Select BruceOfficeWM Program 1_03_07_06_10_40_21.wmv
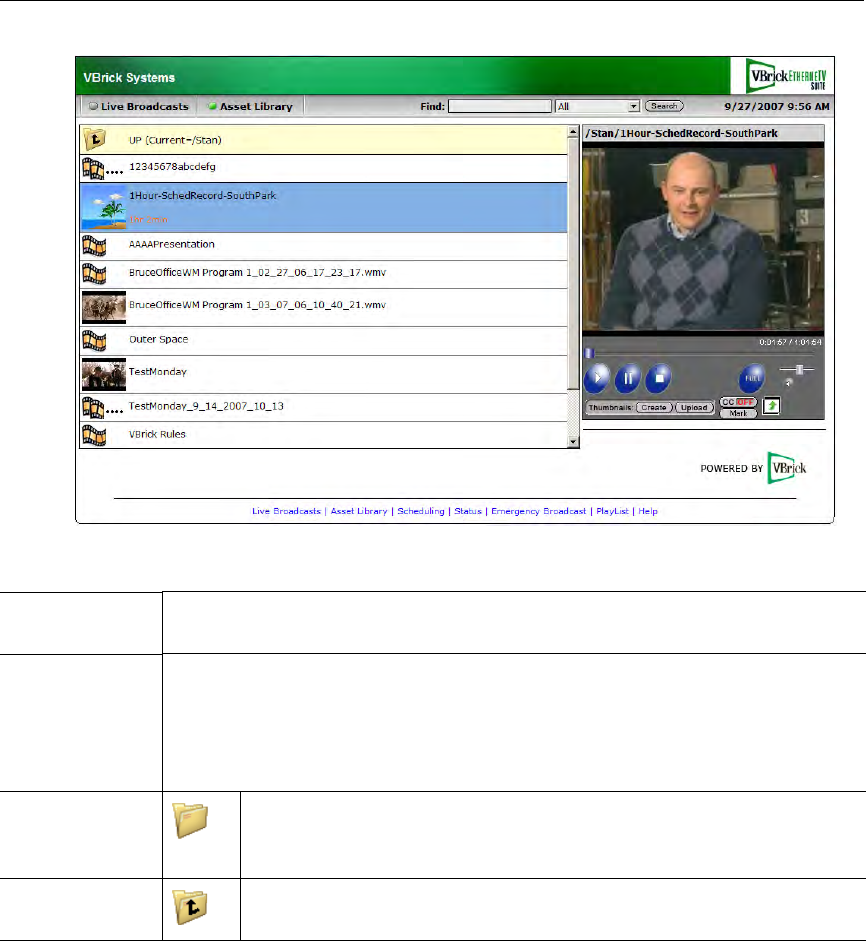The height and width of the screenshot is (941, 866). 324,307
